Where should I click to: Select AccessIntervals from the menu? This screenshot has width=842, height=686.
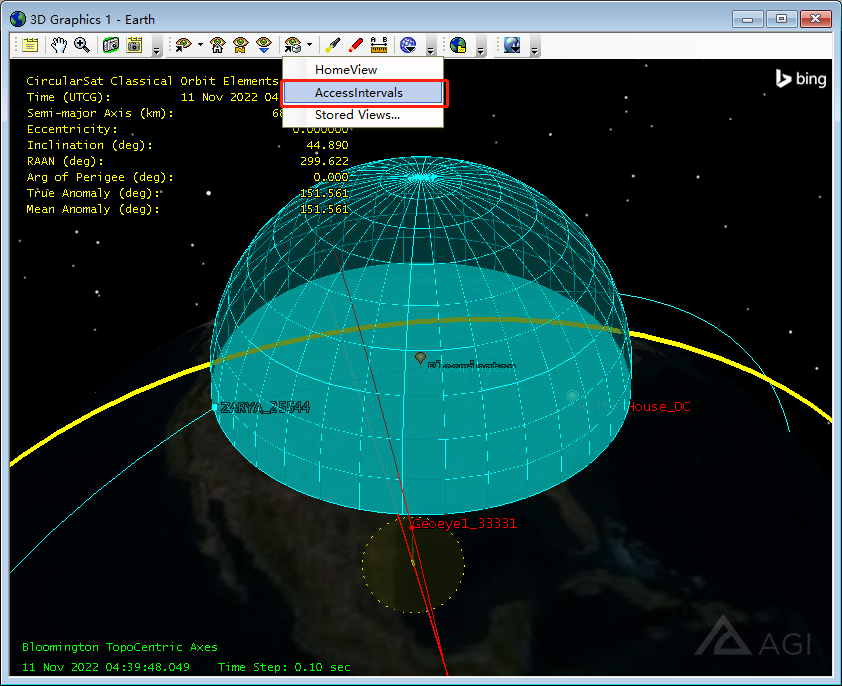(362, 92)
